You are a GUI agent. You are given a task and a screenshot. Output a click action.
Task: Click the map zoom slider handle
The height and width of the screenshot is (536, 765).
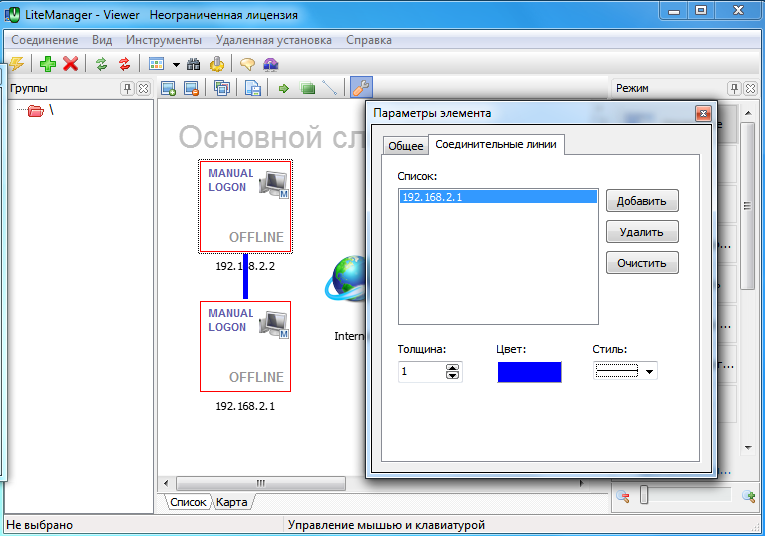click(644, 495)
